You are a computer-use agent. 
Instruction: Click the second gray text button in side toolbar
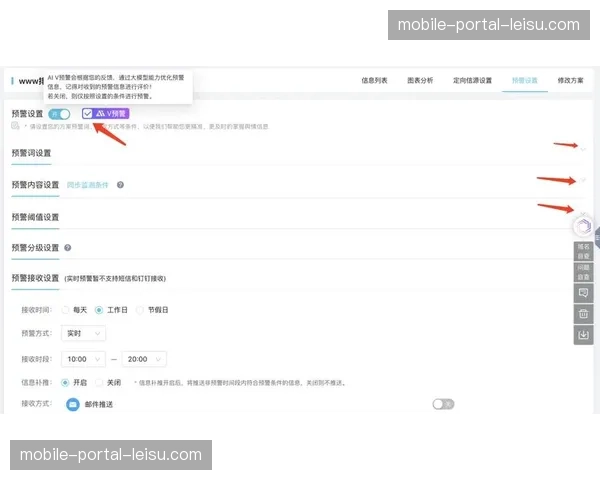click(583, 272)
